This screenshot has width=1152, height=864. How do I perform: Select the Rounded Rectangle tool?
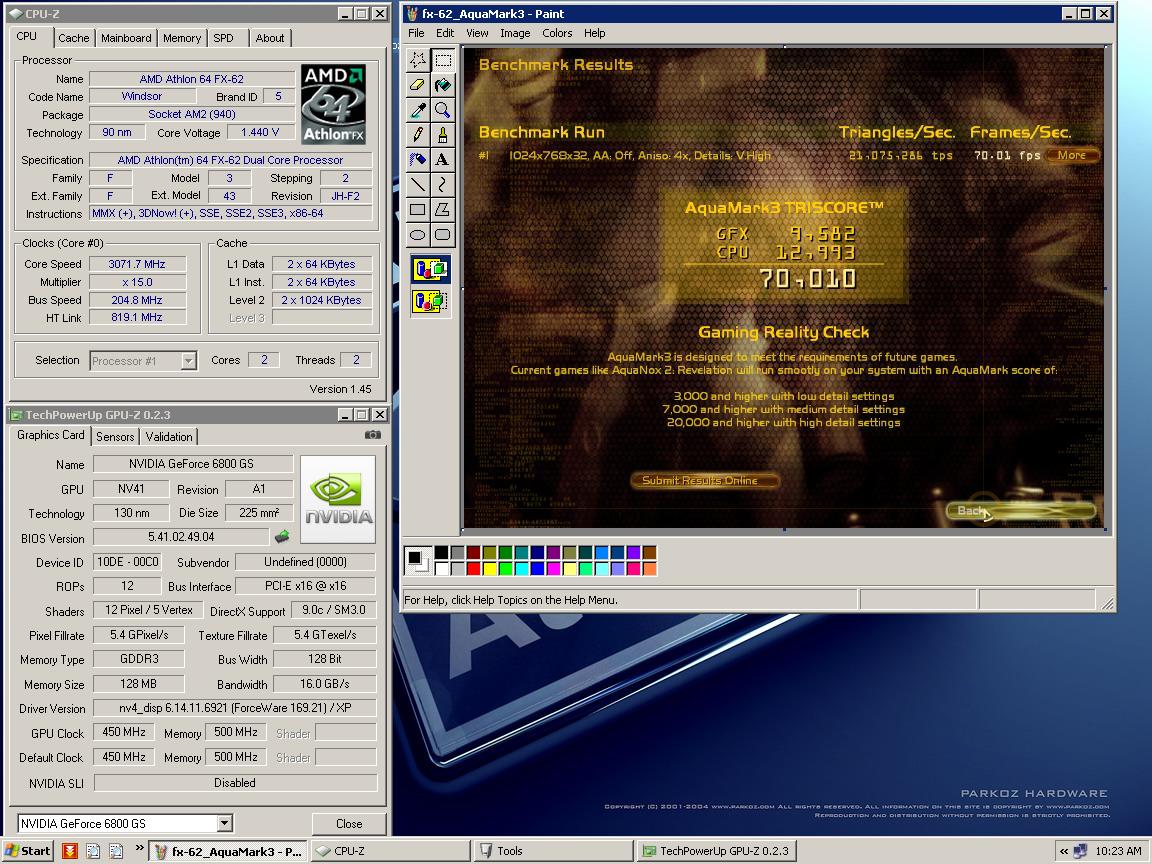click(x=442, y=234)
